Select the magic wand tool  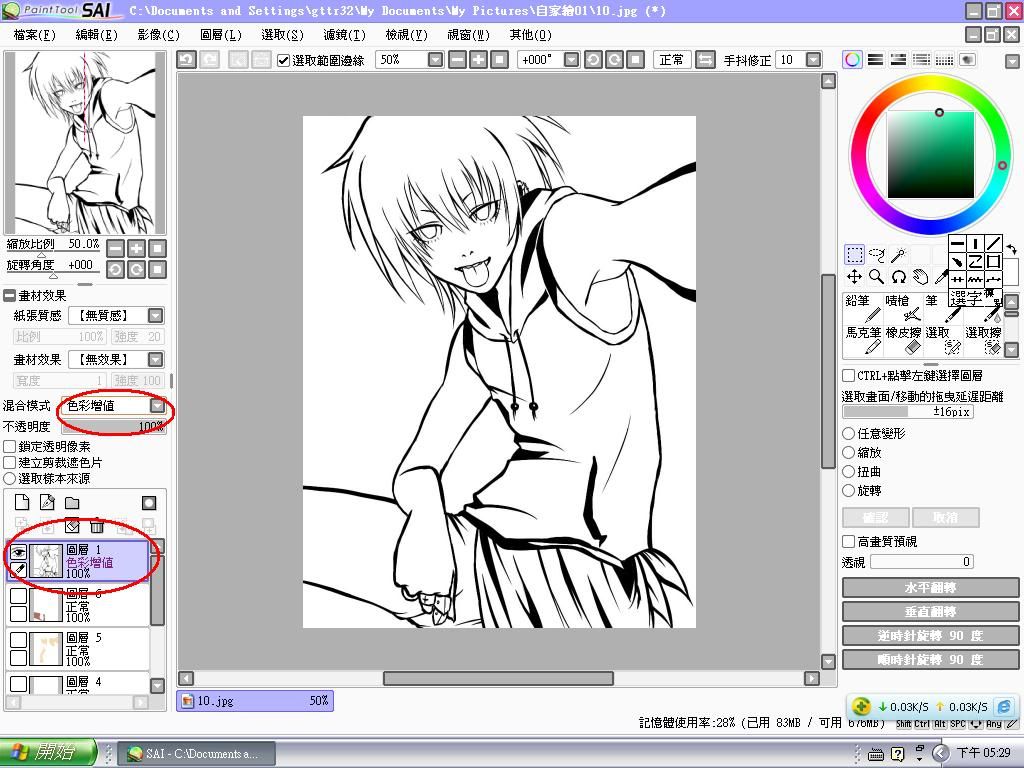click(899, 255)
